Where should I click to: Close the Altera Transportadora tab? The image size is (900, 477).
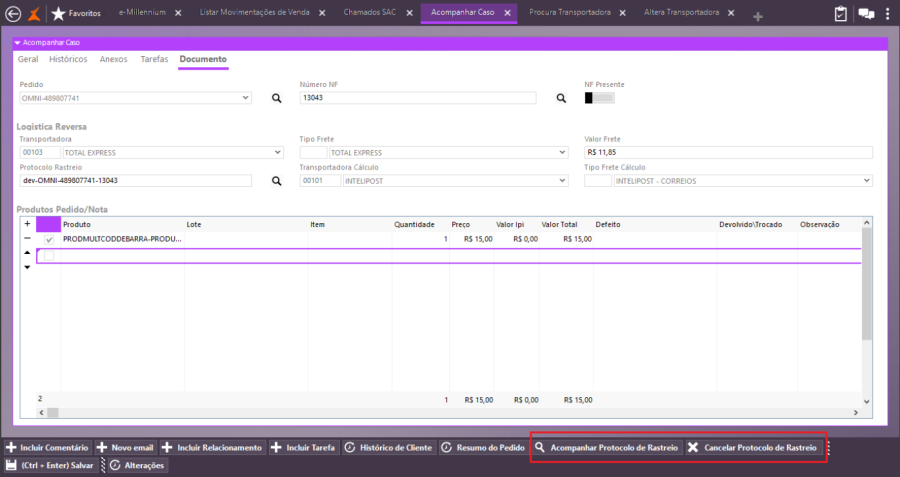(731, 13)
